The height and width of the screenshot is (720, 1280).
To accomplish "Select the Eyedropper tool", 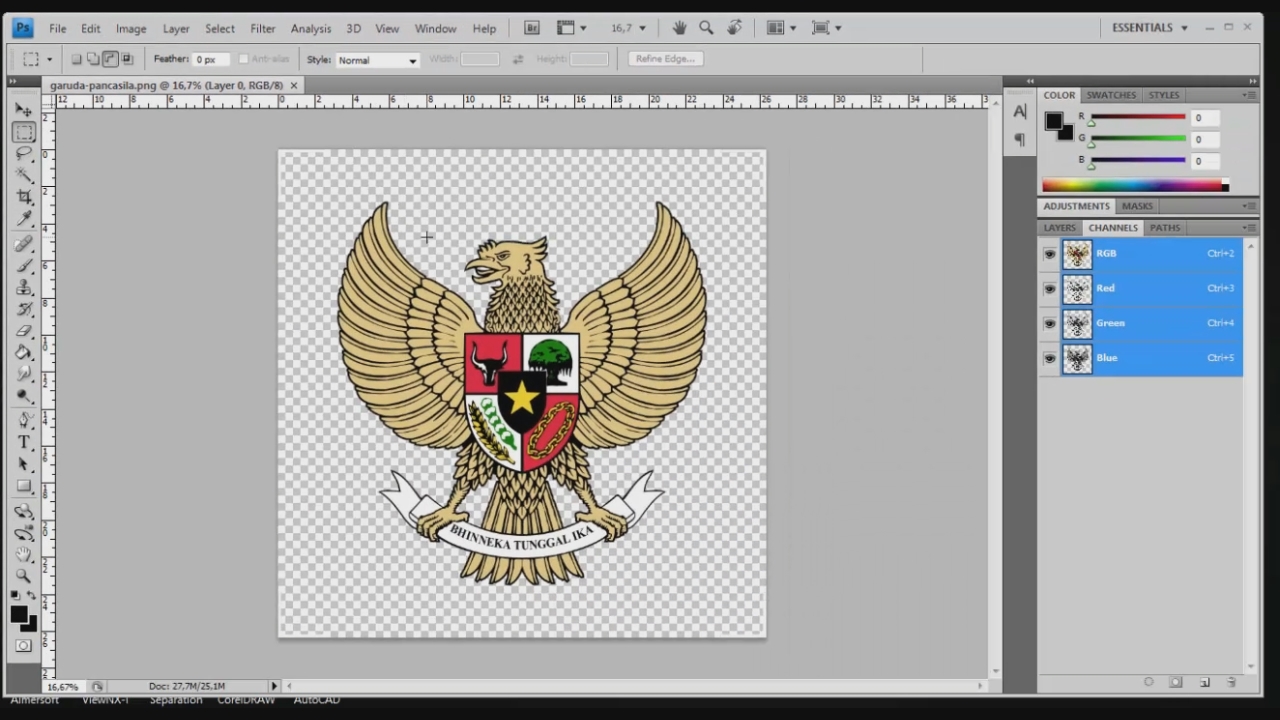I will pyautogui.click(x=24, y=219).
